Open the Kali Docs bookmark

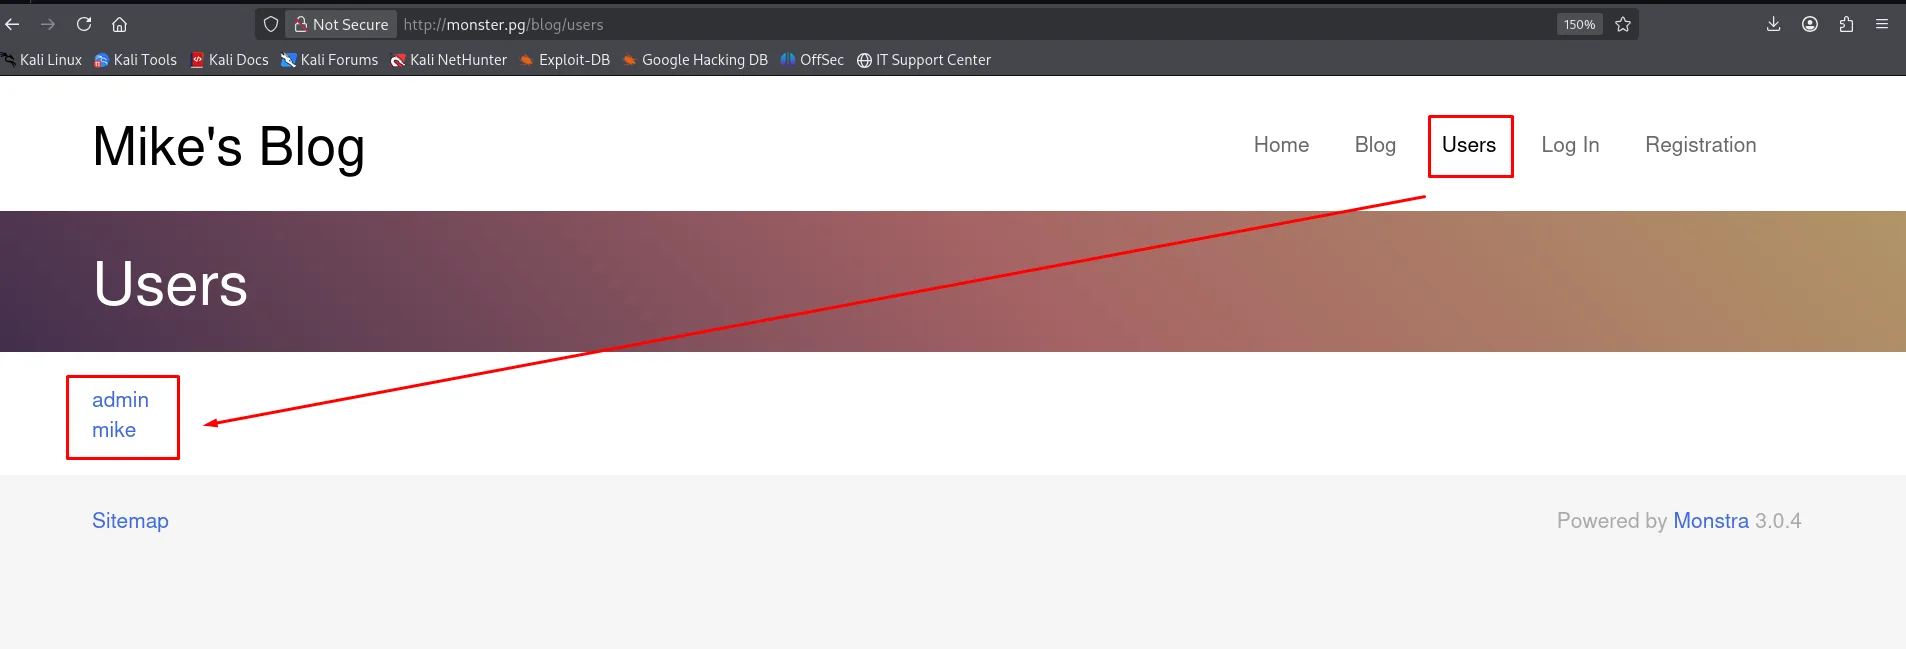pos(230,60)
